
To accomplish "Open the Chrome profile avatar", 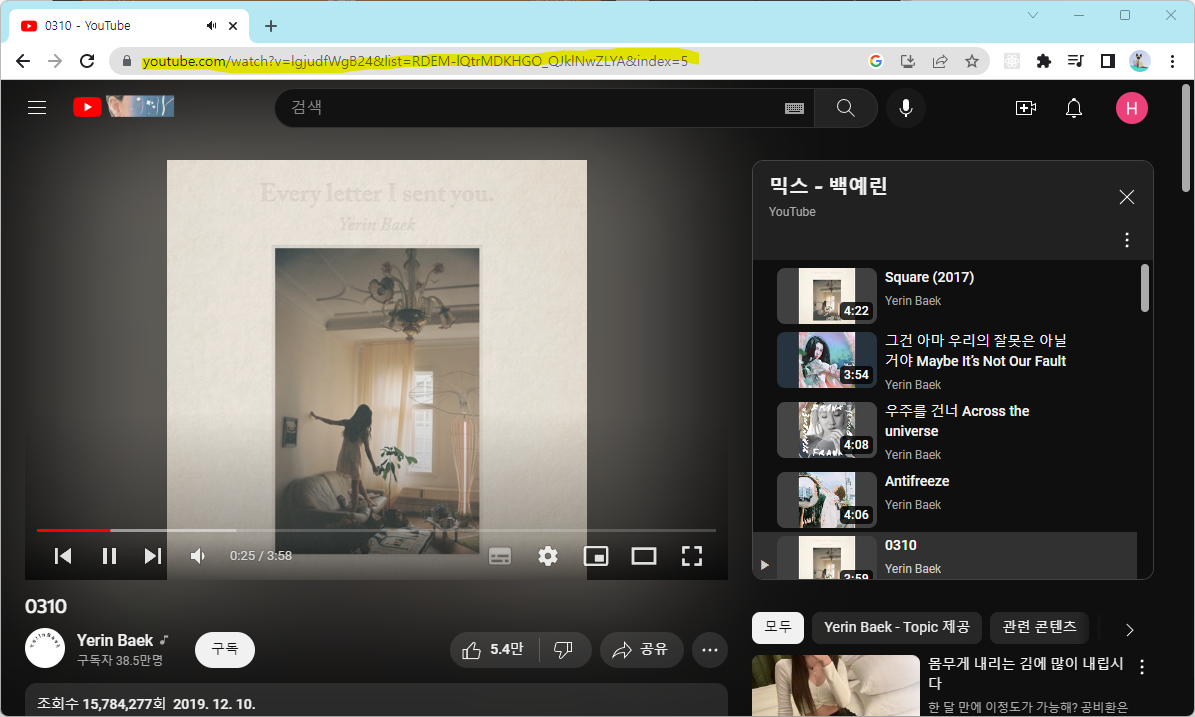I will click(1140, 61).
